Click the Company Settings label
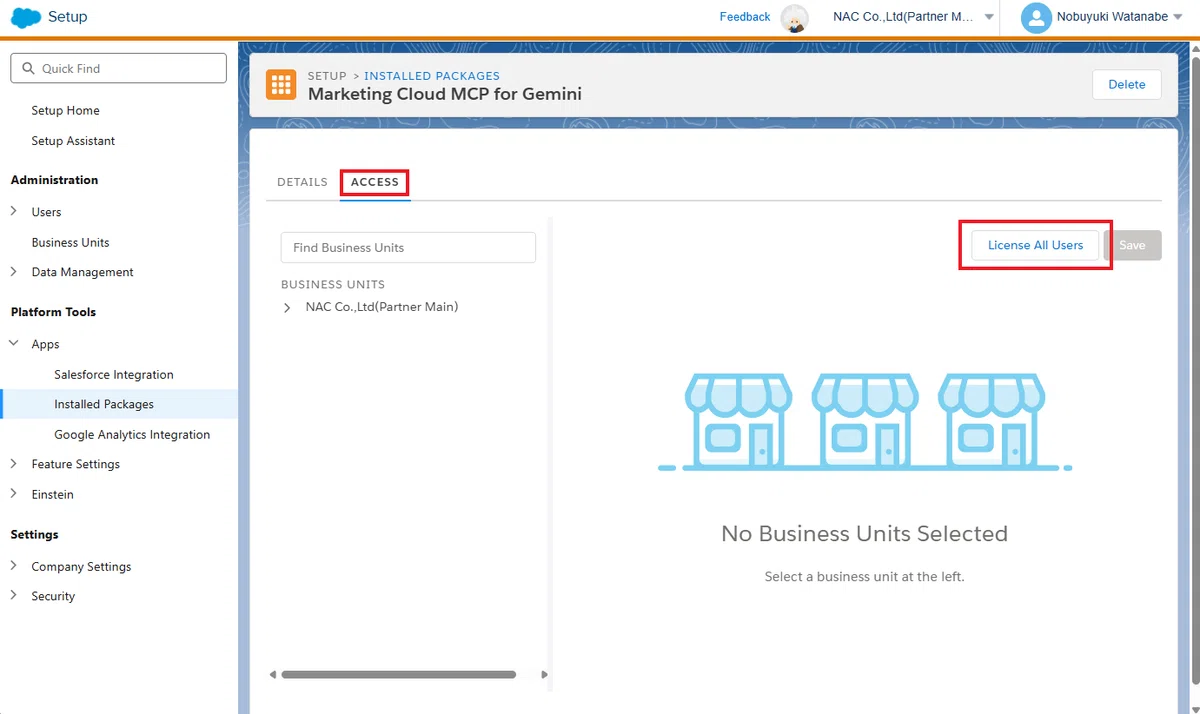This screenshot has width=1200, height=714. pyautogui.click(x=81, y=566)
